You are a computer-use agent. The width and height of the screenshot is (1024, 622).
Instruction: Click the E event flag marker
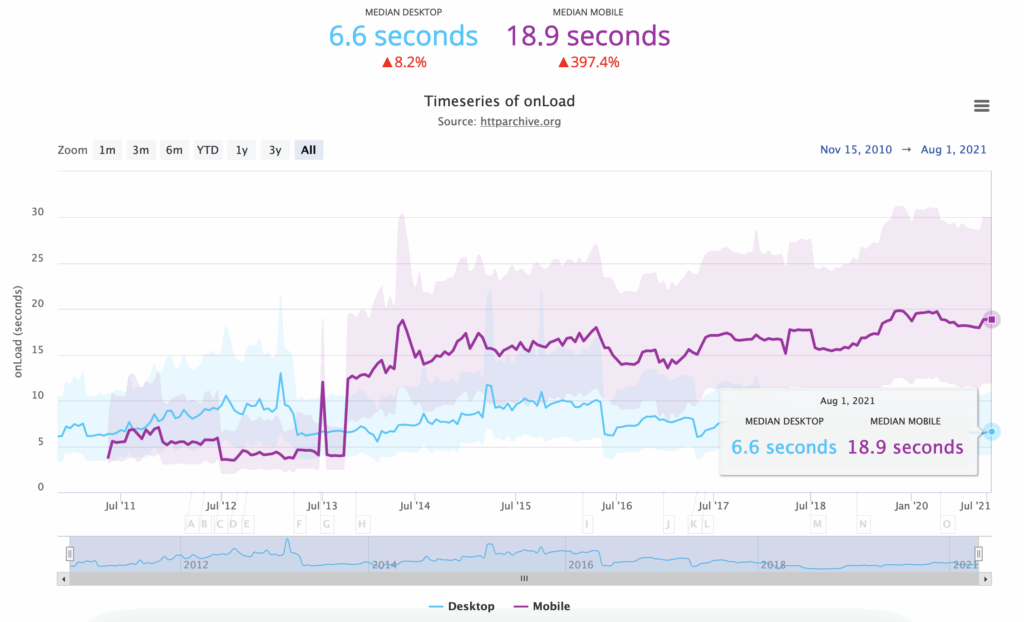(x=247, y=524)
